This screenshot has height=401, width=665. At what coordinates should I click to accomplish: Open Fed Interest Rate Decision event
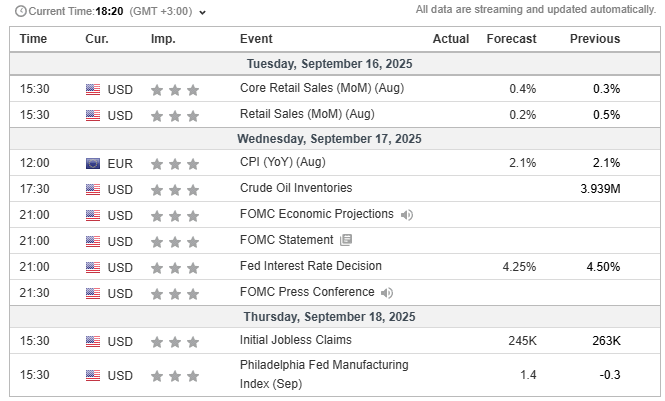click(x=311, y=266)
